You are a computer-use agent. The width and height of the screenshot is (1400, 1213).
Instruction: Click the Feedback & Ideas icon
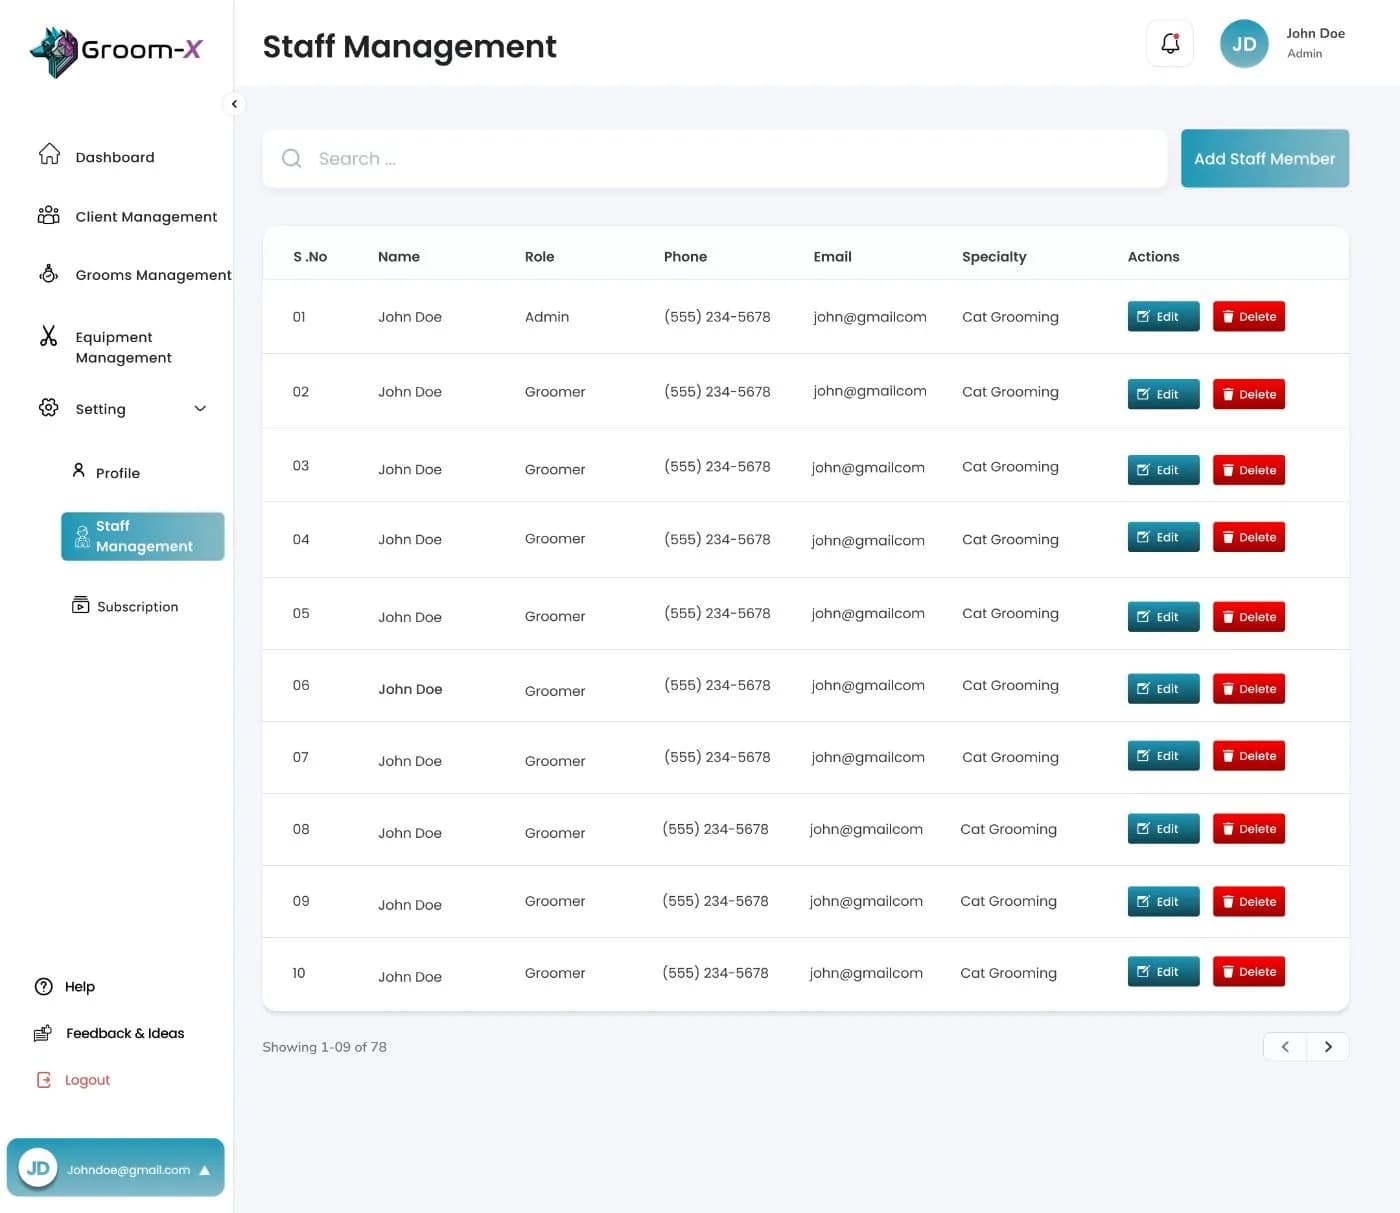pos(43,1033)
